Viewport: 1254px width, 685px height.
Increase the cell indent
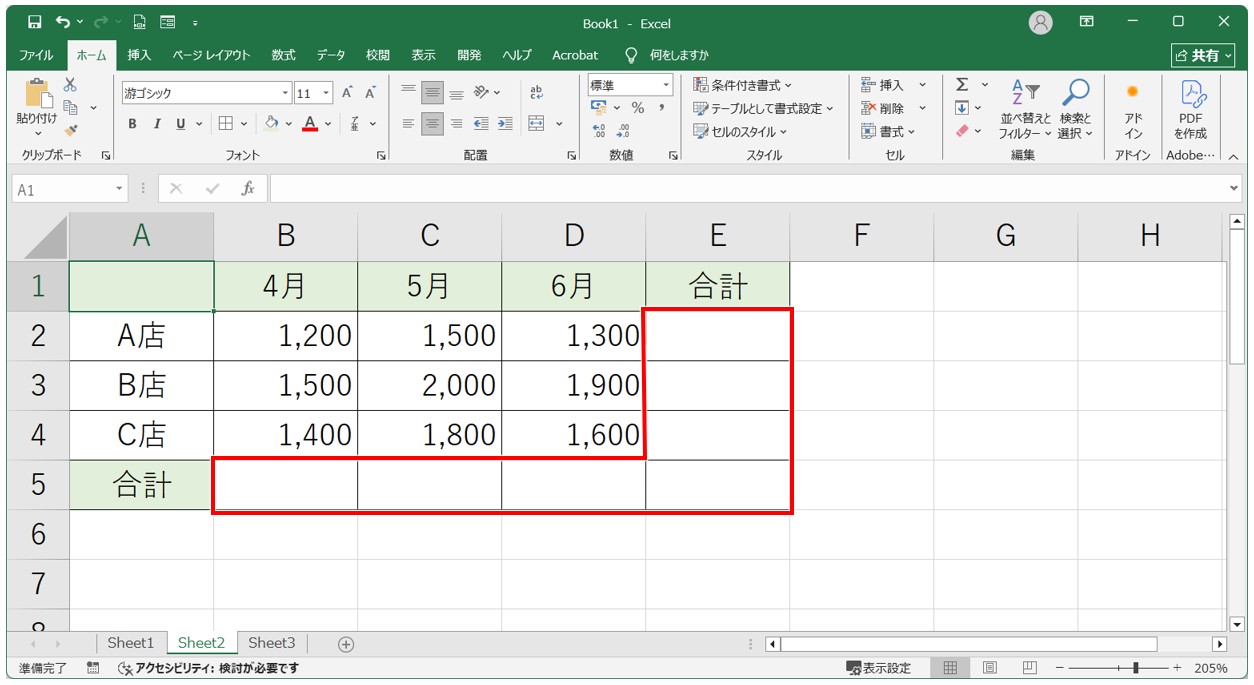tap(505, 124)
